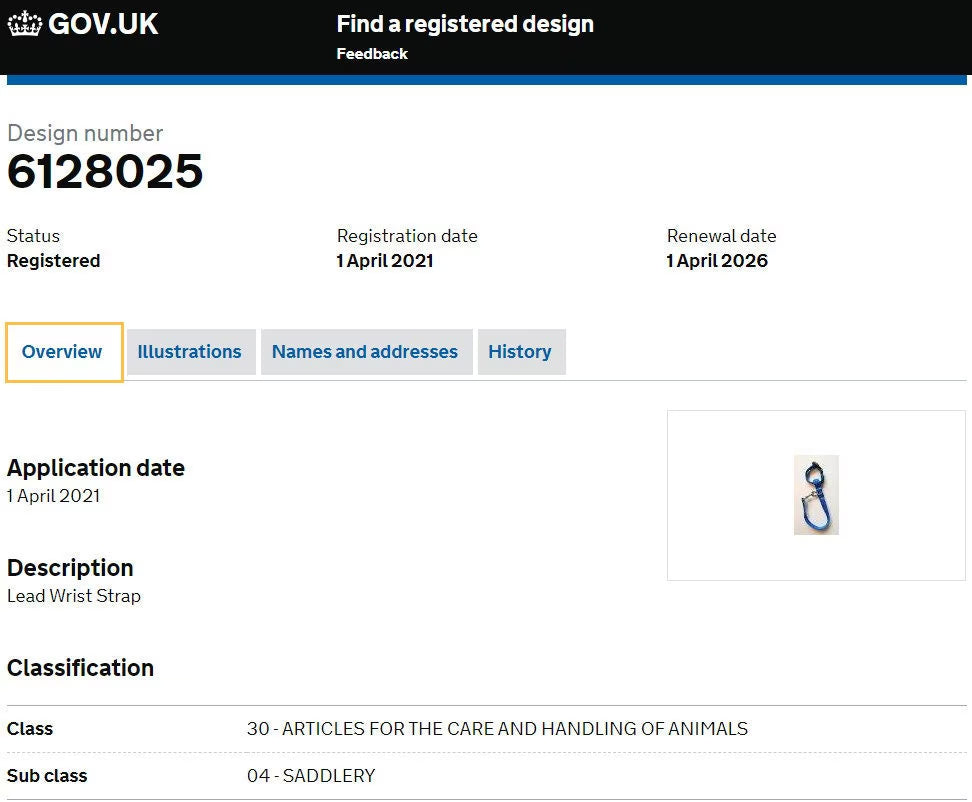Switch to the Illustrations tab
The image size is (972, 802).
[x=190, y=352]
